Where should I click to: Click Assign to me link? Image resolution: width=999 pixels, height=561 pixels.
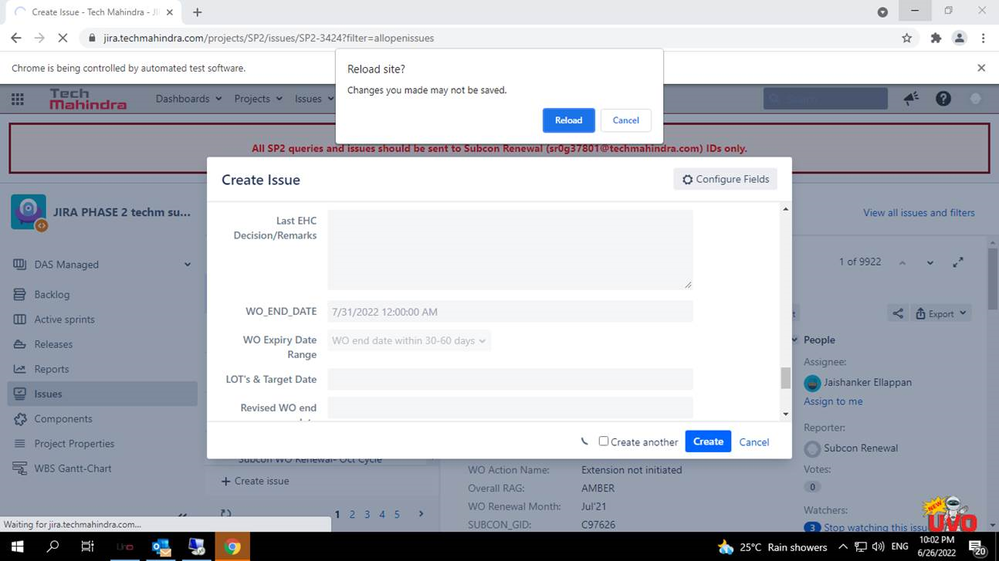(833, 401)
